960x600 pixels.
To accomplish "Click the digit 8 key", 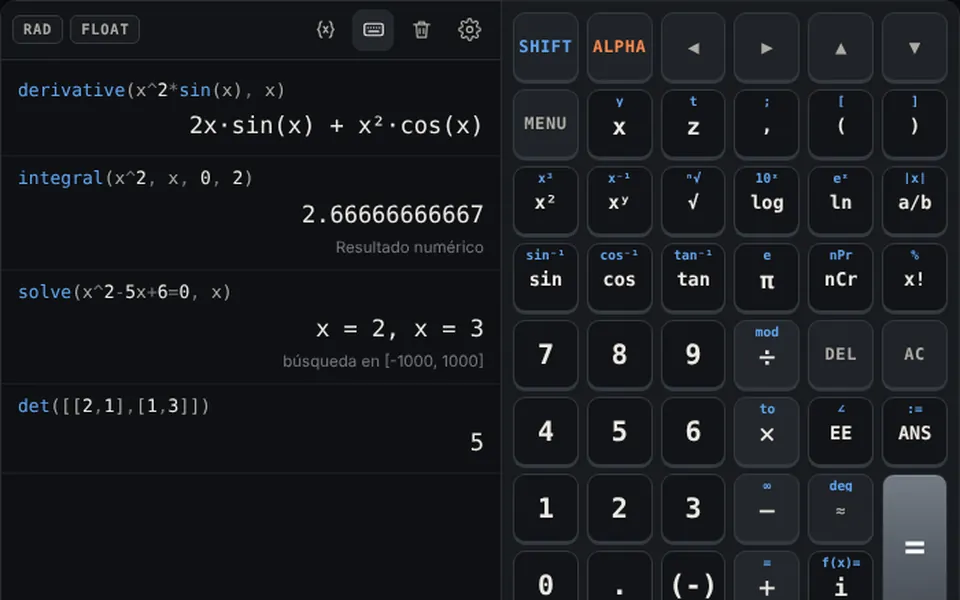I will click(619, 354).
